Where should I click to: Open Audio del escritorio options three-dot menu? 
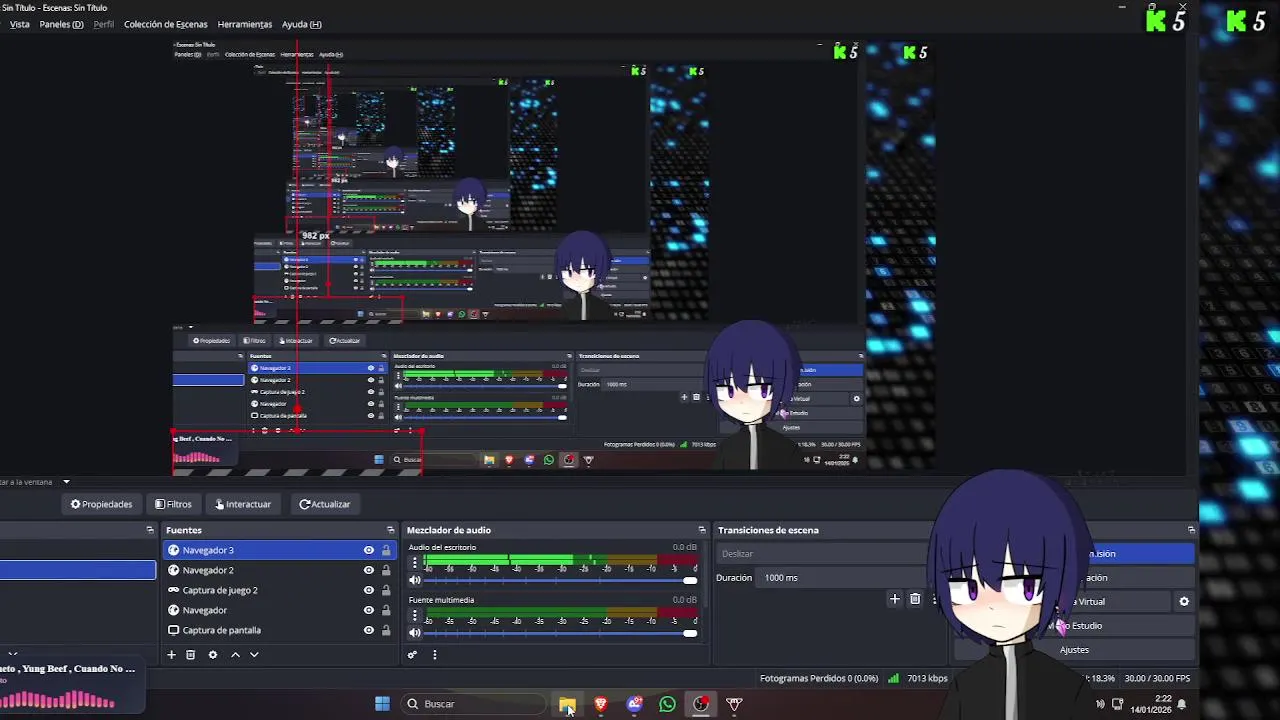415,563
